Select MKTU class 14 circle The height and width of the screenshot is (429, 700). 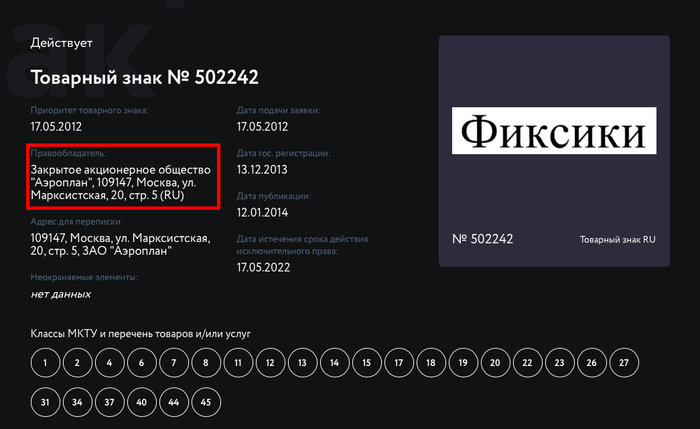[x=334, y=362]
